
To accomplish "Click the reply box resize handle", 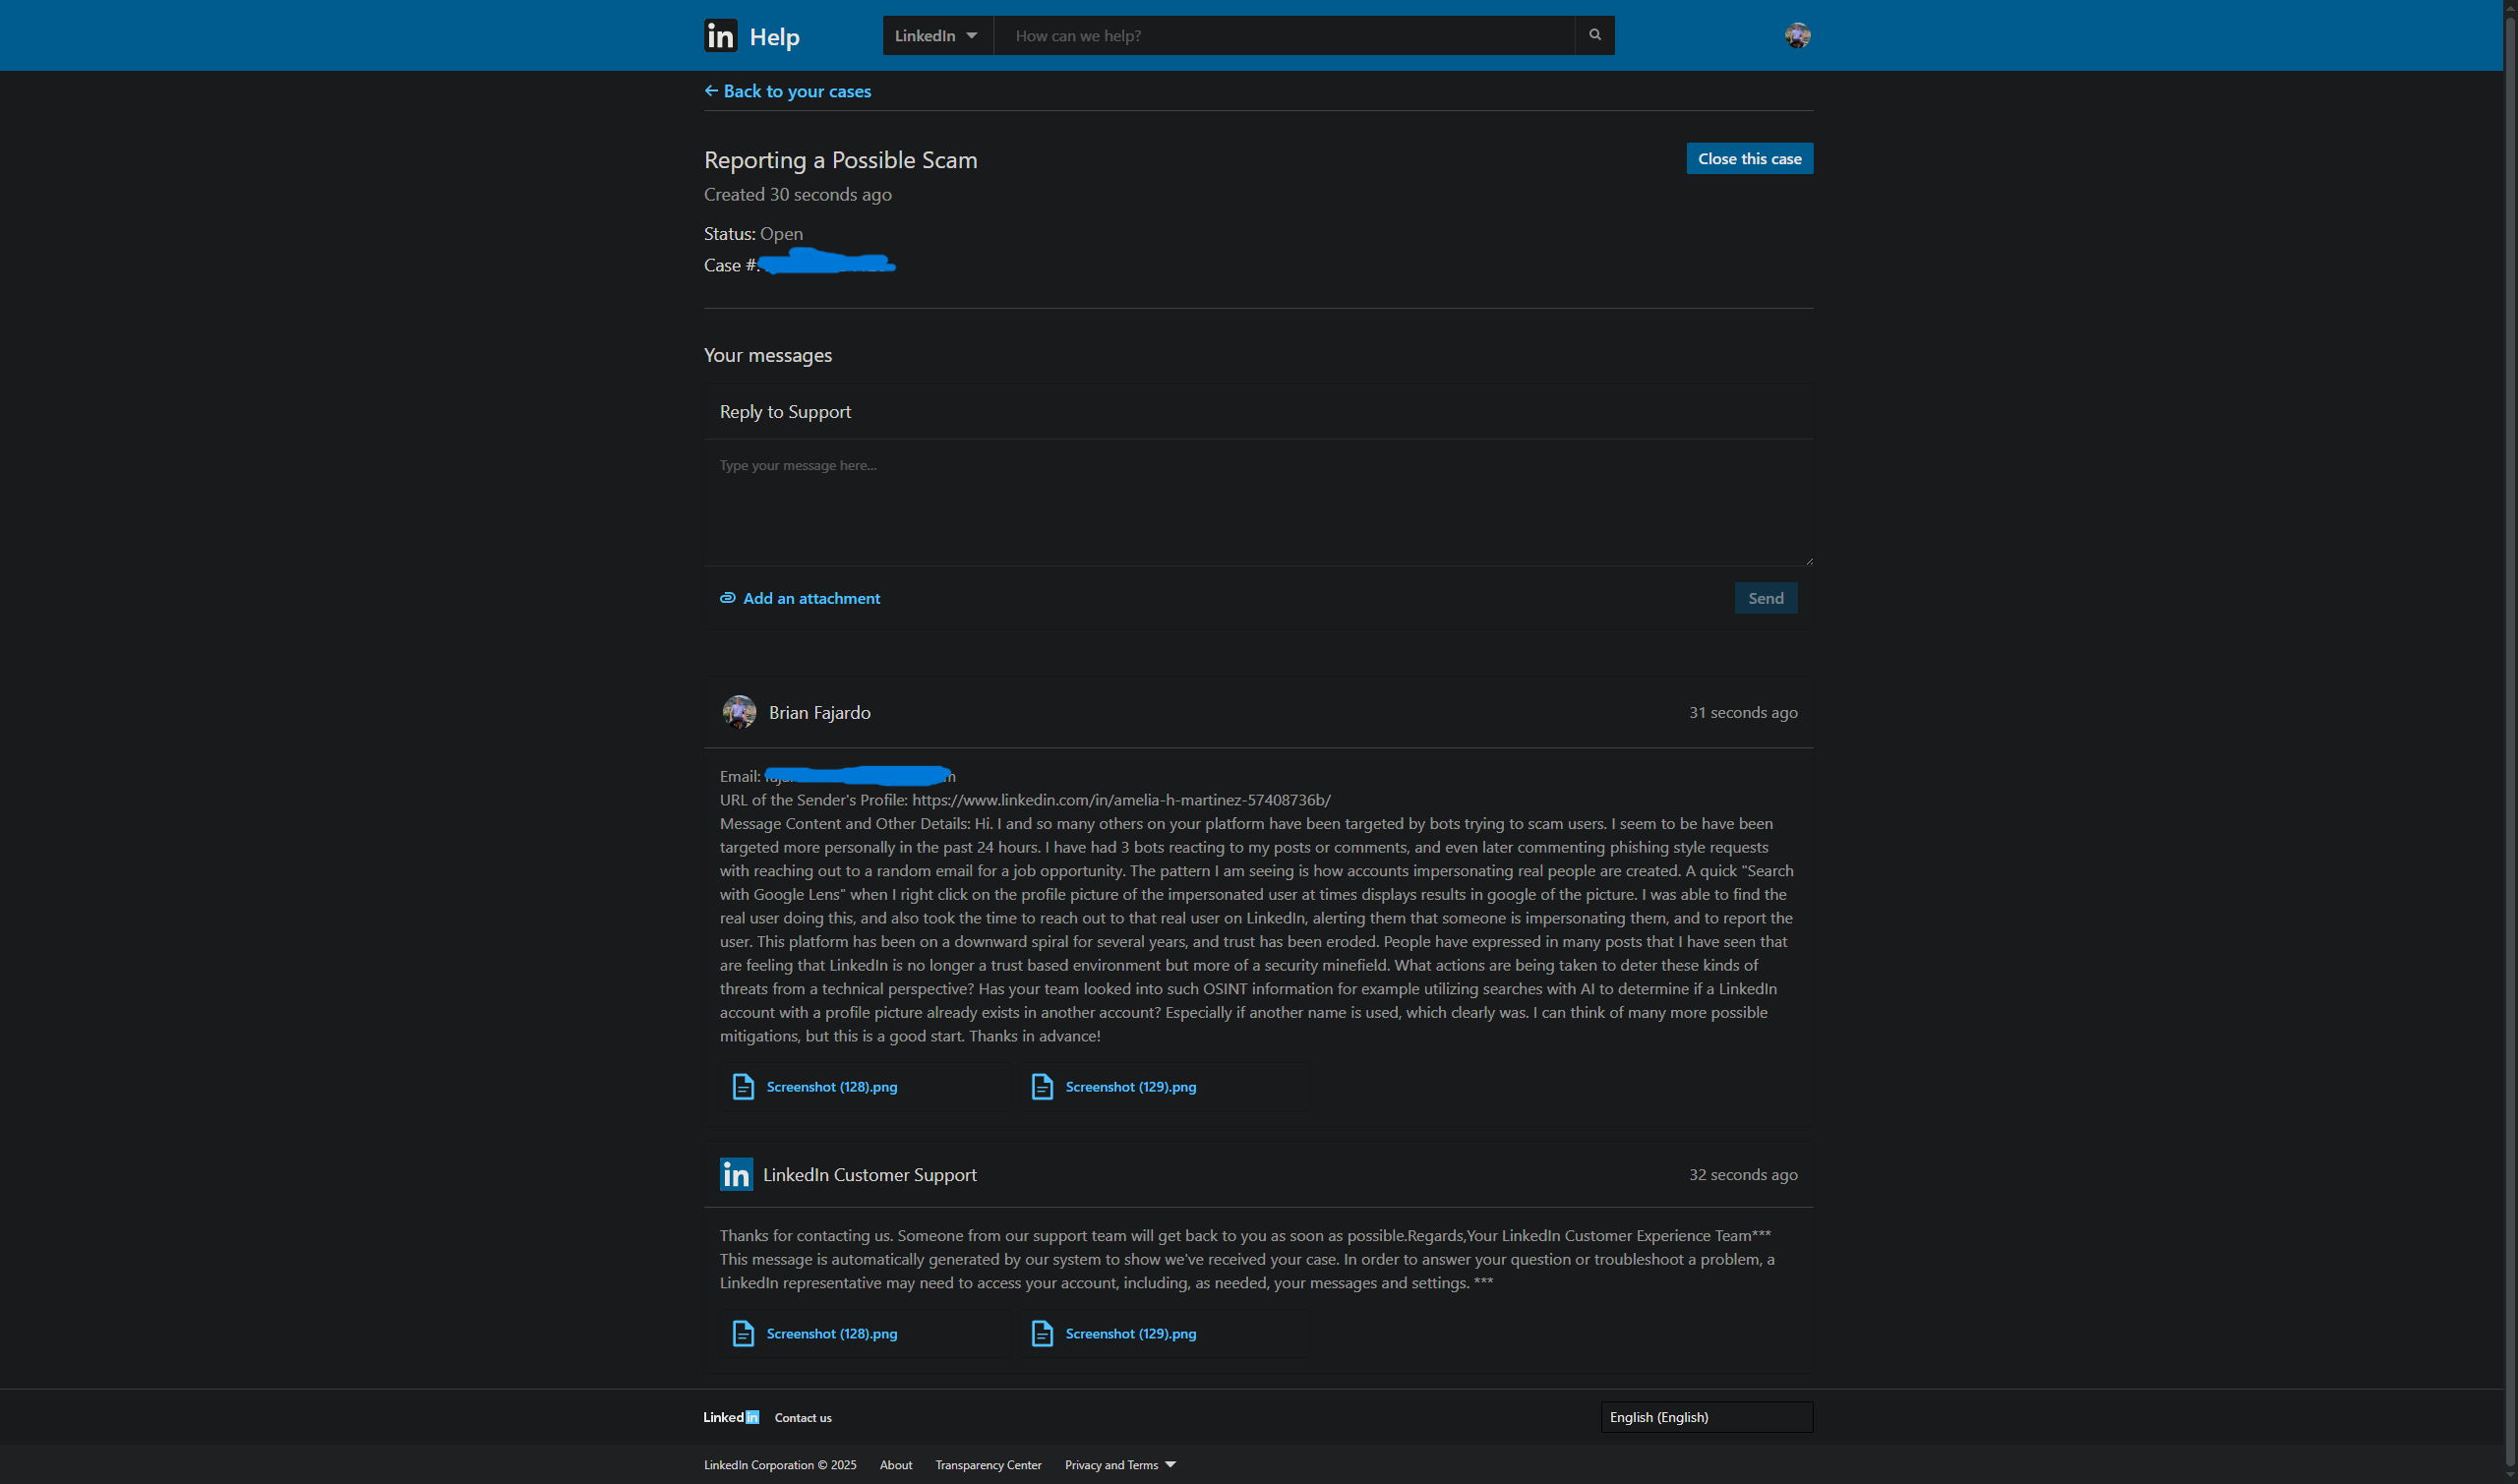I will 1808,561.
